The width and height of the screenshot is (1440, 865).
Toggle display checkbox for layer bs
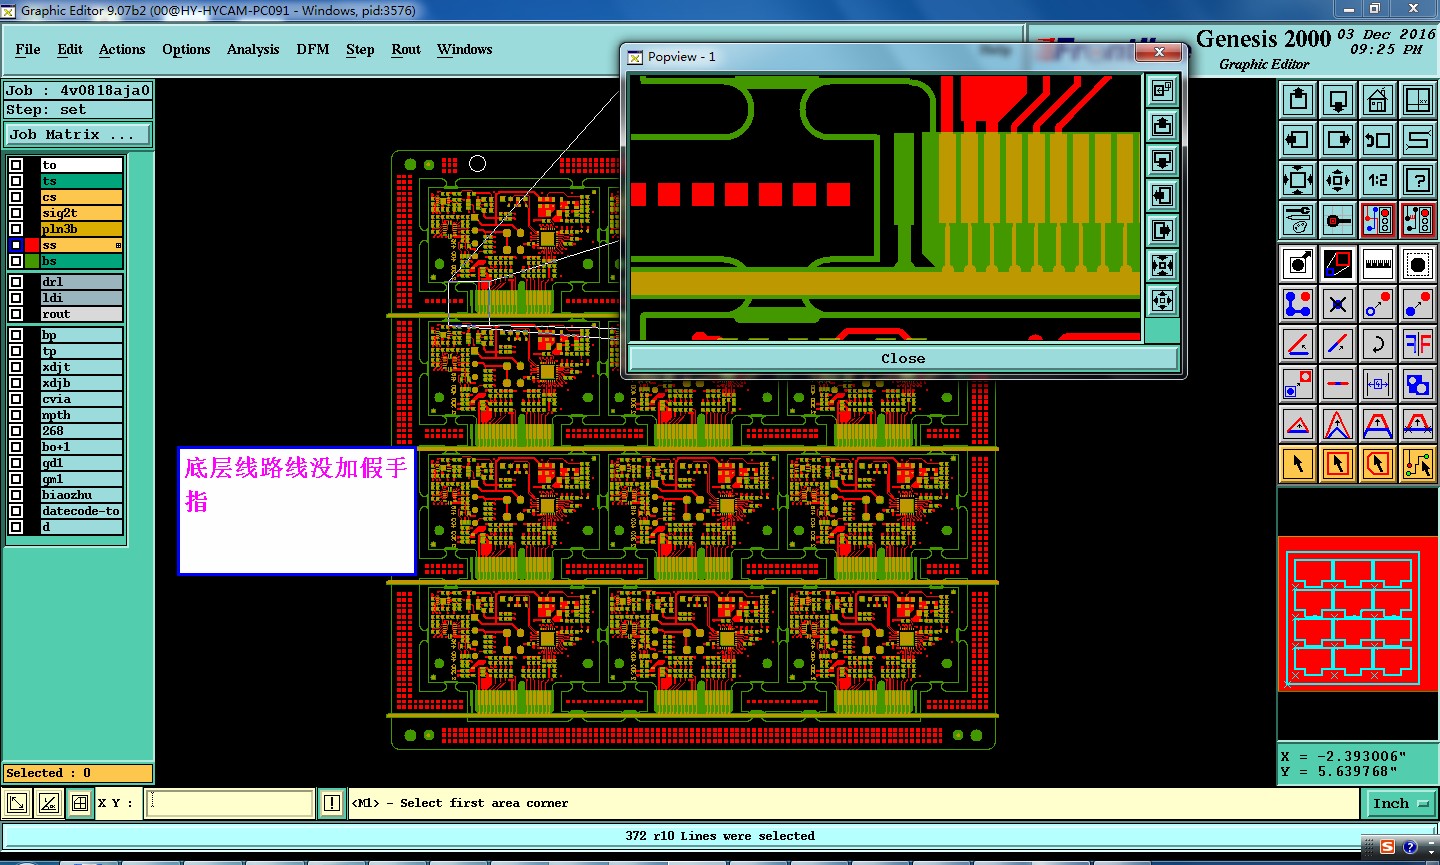click(16, 261)
